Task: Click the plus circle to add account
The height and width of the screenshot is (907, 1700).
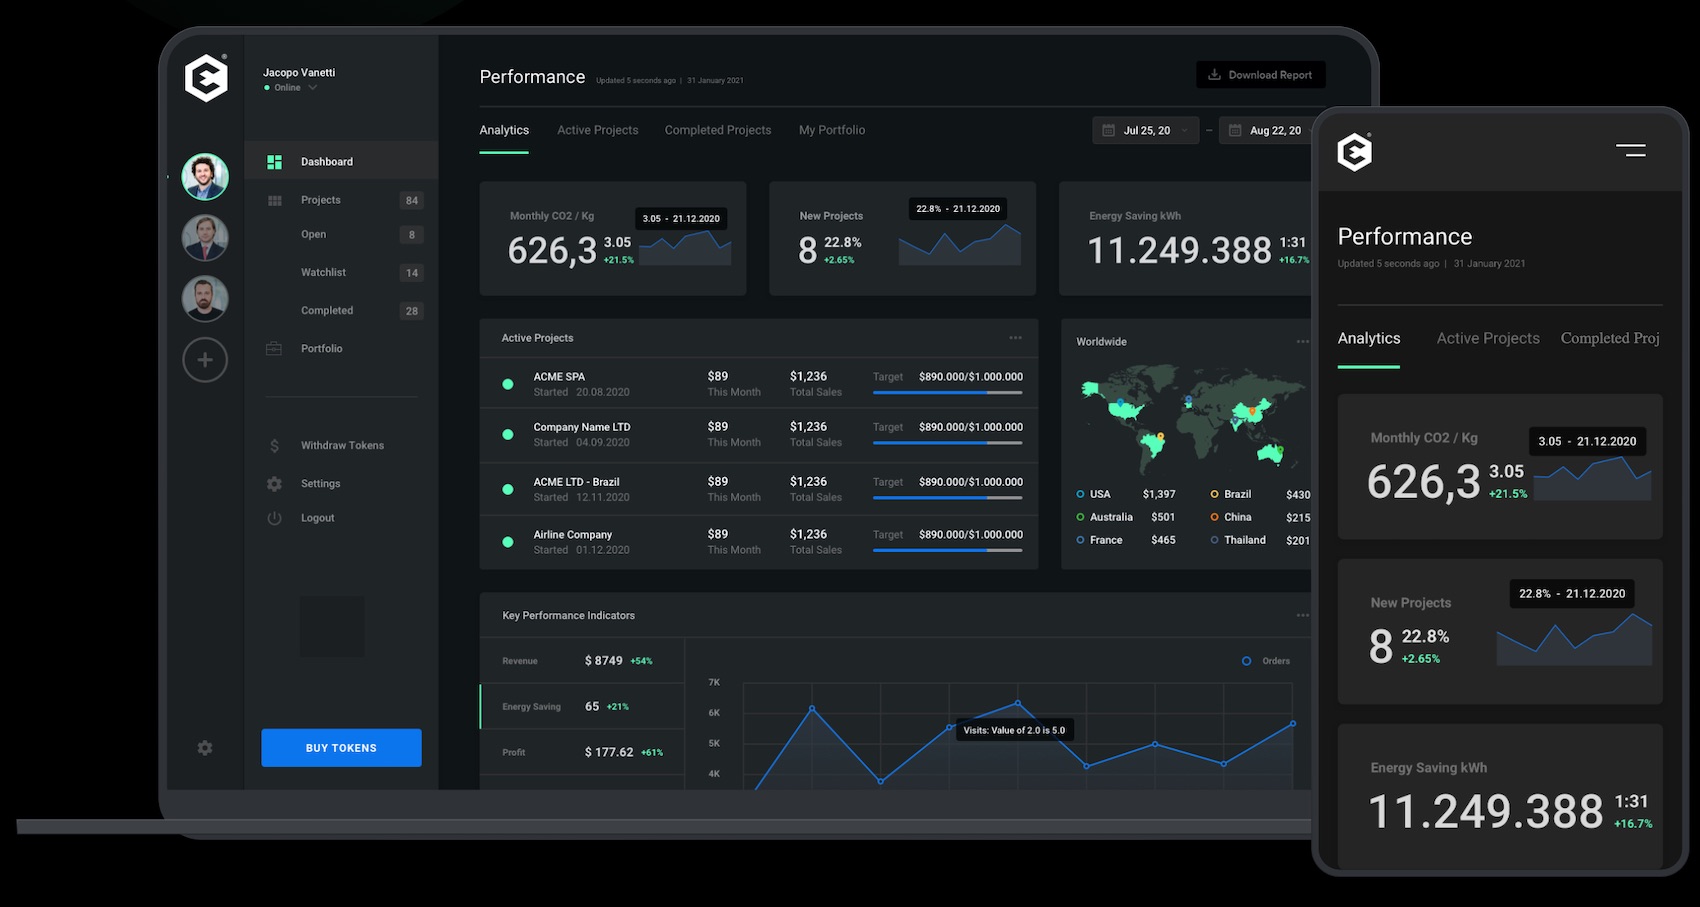Action: point(205,360)
